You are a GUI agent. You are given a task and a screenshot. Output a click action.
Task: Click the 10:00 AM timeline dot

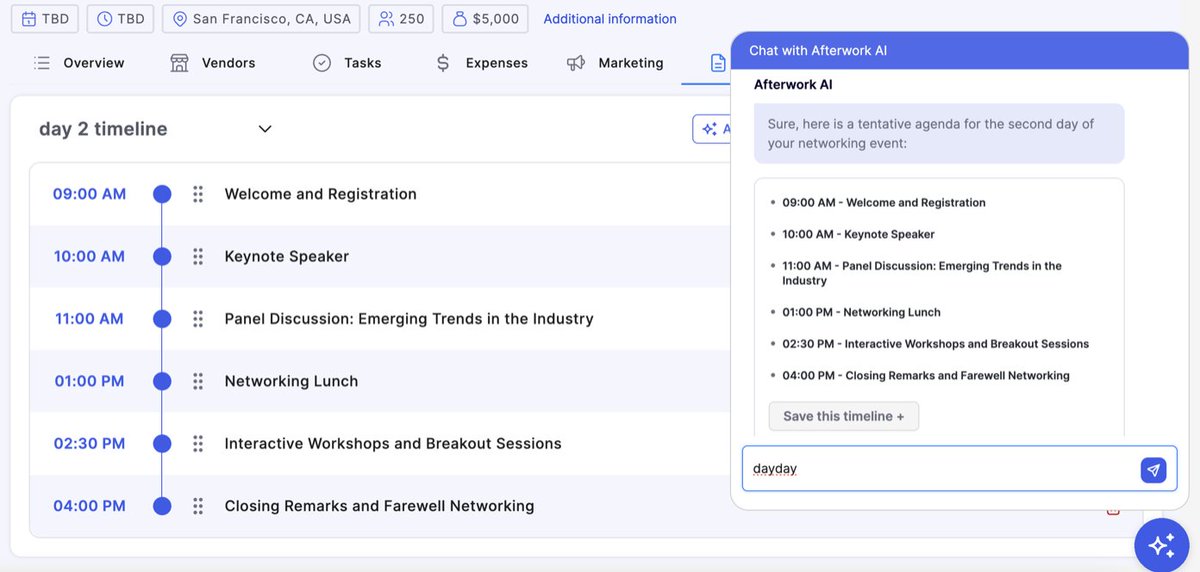point(162,256)
